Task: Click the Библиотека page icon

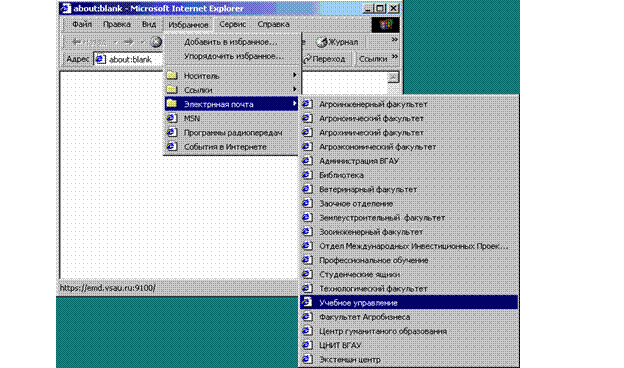Action: 307,175
